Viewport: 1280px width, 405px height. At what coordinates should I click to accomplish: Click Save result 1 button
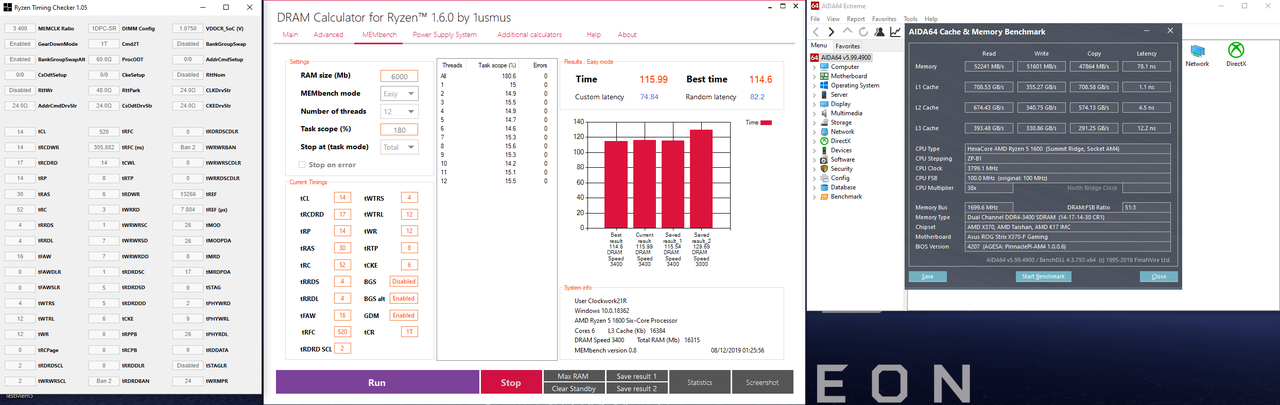point(636,376)
